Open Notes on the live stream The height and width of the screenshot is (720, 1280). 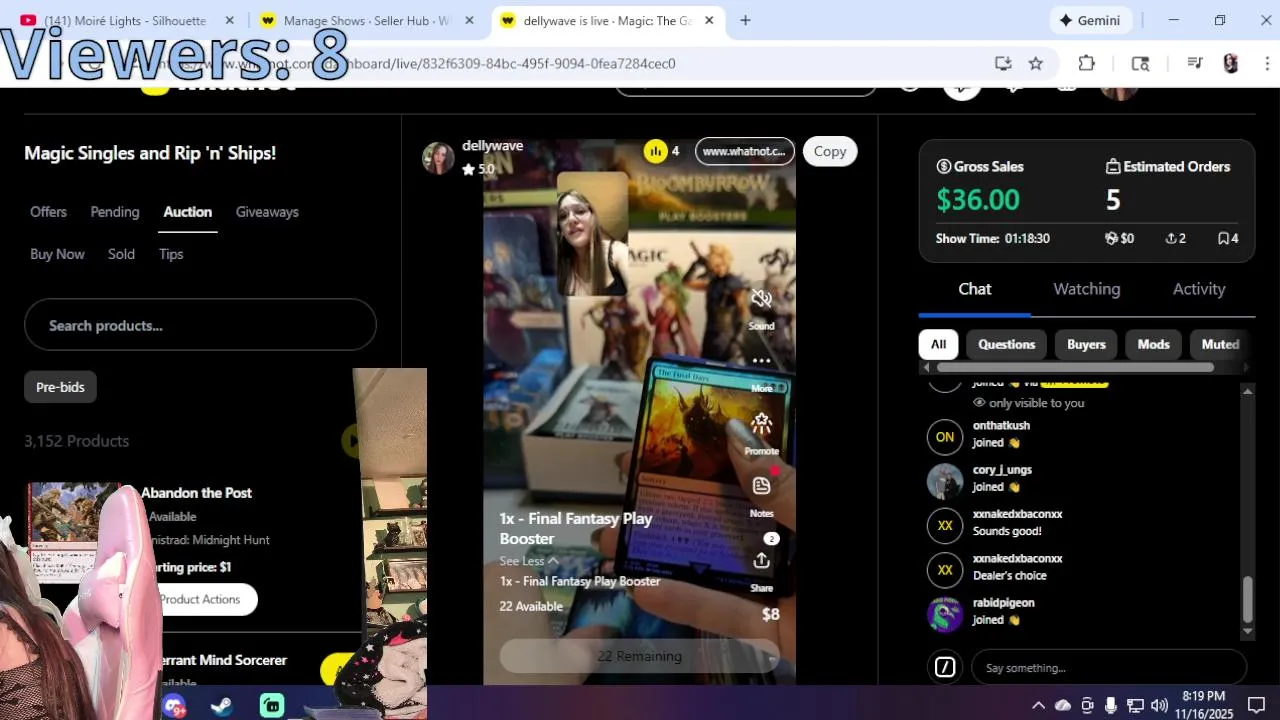point(761,486)
